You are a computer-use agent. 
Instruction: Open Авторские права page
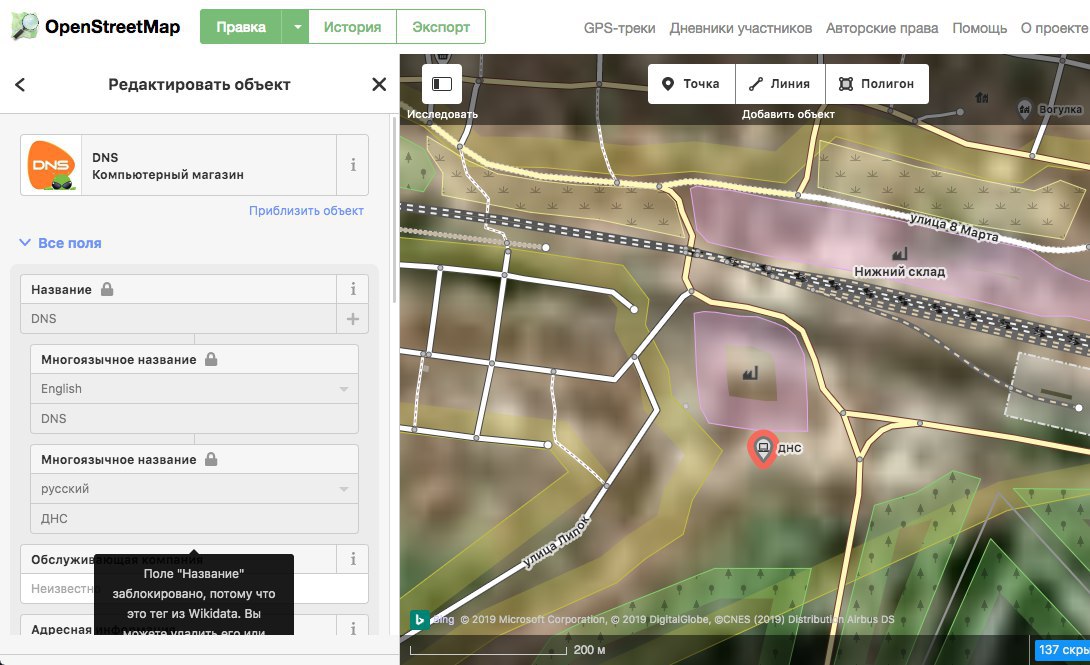click(881, 28)
